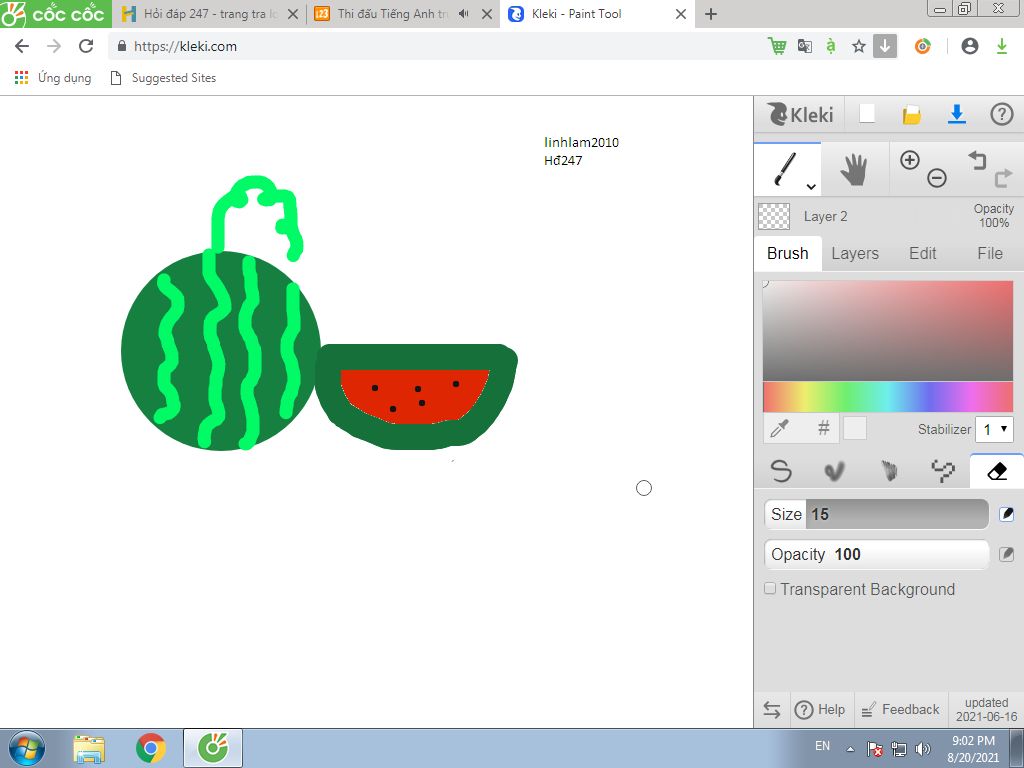Open Suggested Sites bookmark

[x=163, y=78]
